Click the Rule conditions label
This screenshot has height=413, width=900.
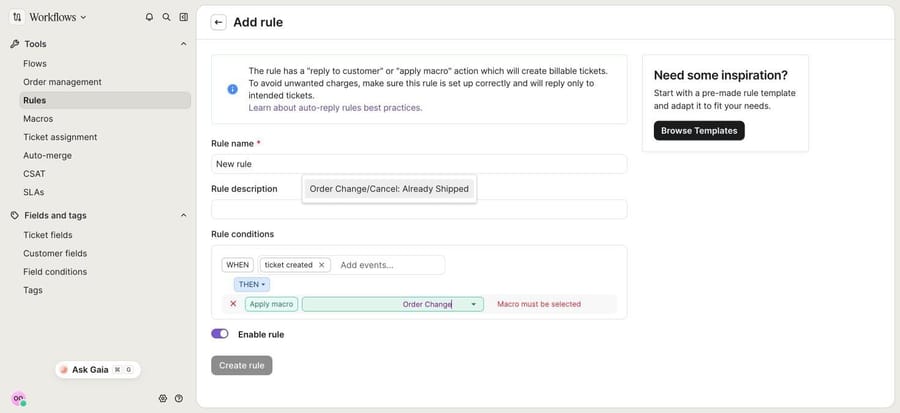click(242, 234)
